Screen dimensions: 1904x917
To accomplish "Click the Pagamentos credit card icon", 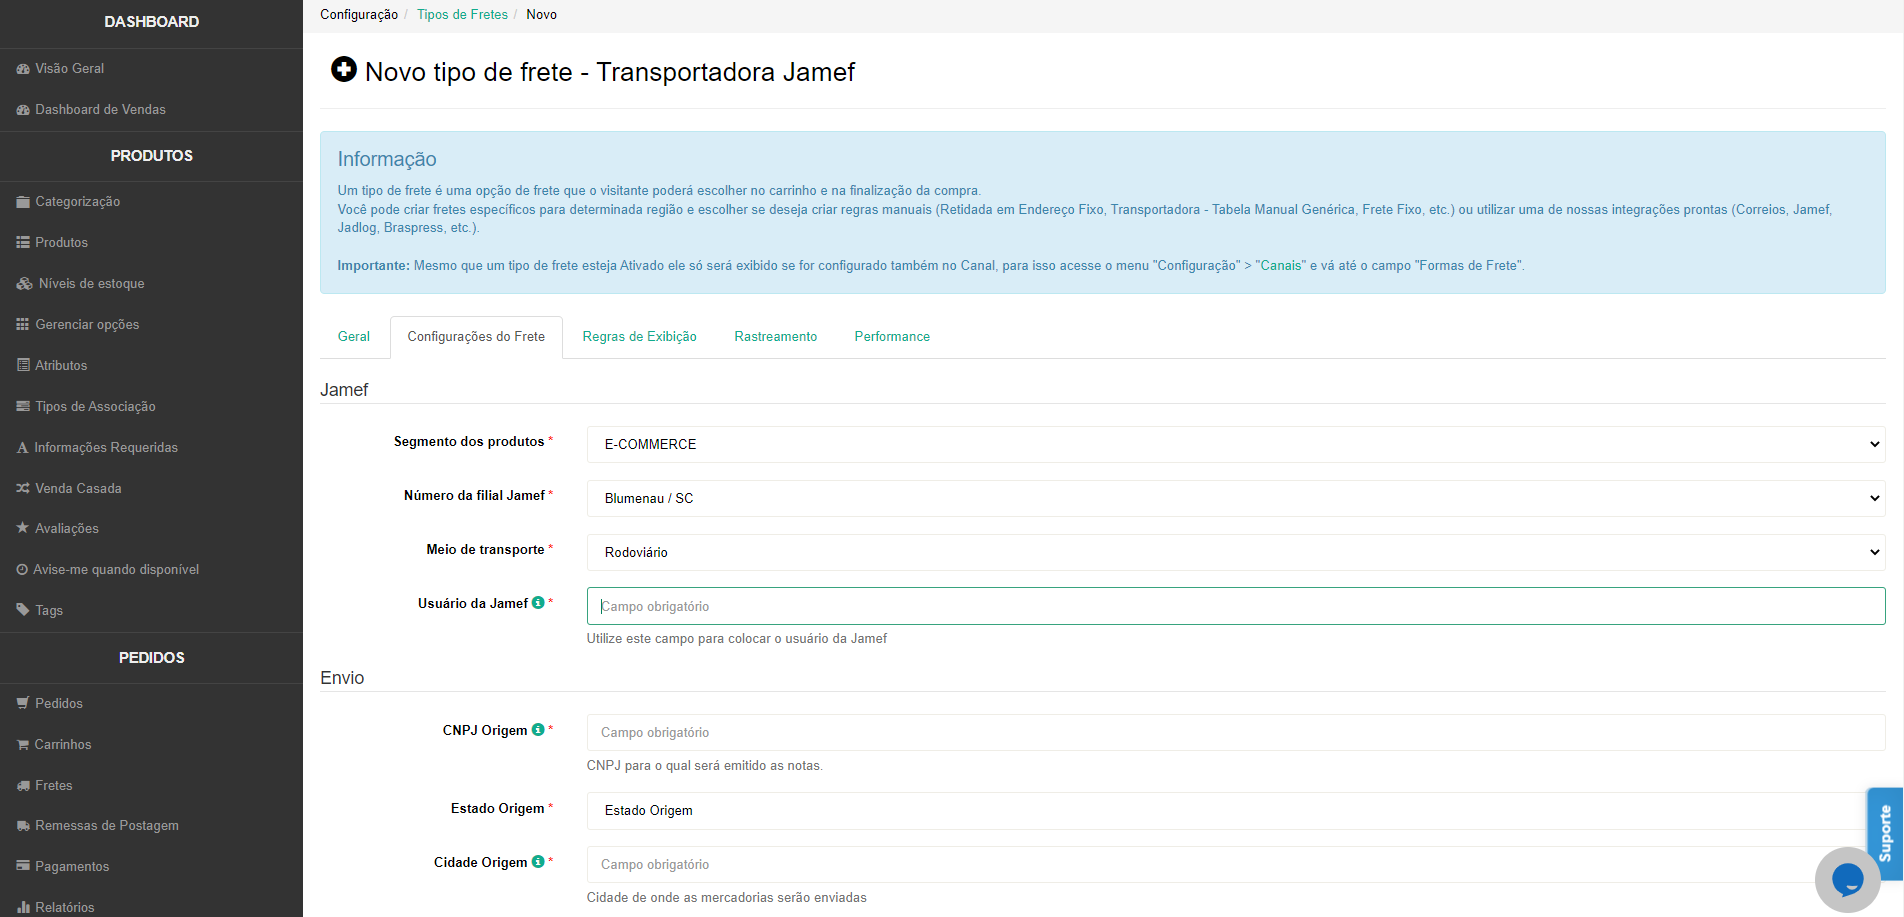I will pos(23,866).
